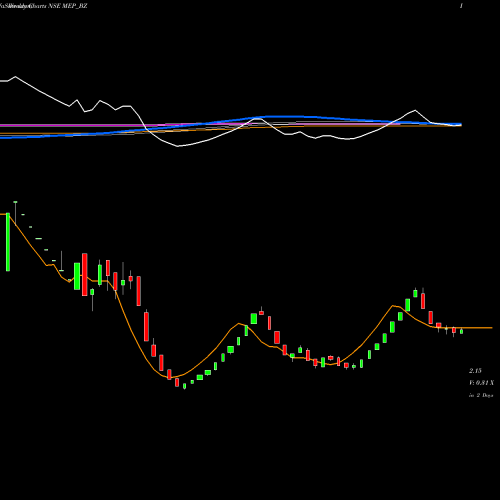Click the tall green candle at chart start
The width and height of the screenshot is (500, 500).
pos(8,242)
